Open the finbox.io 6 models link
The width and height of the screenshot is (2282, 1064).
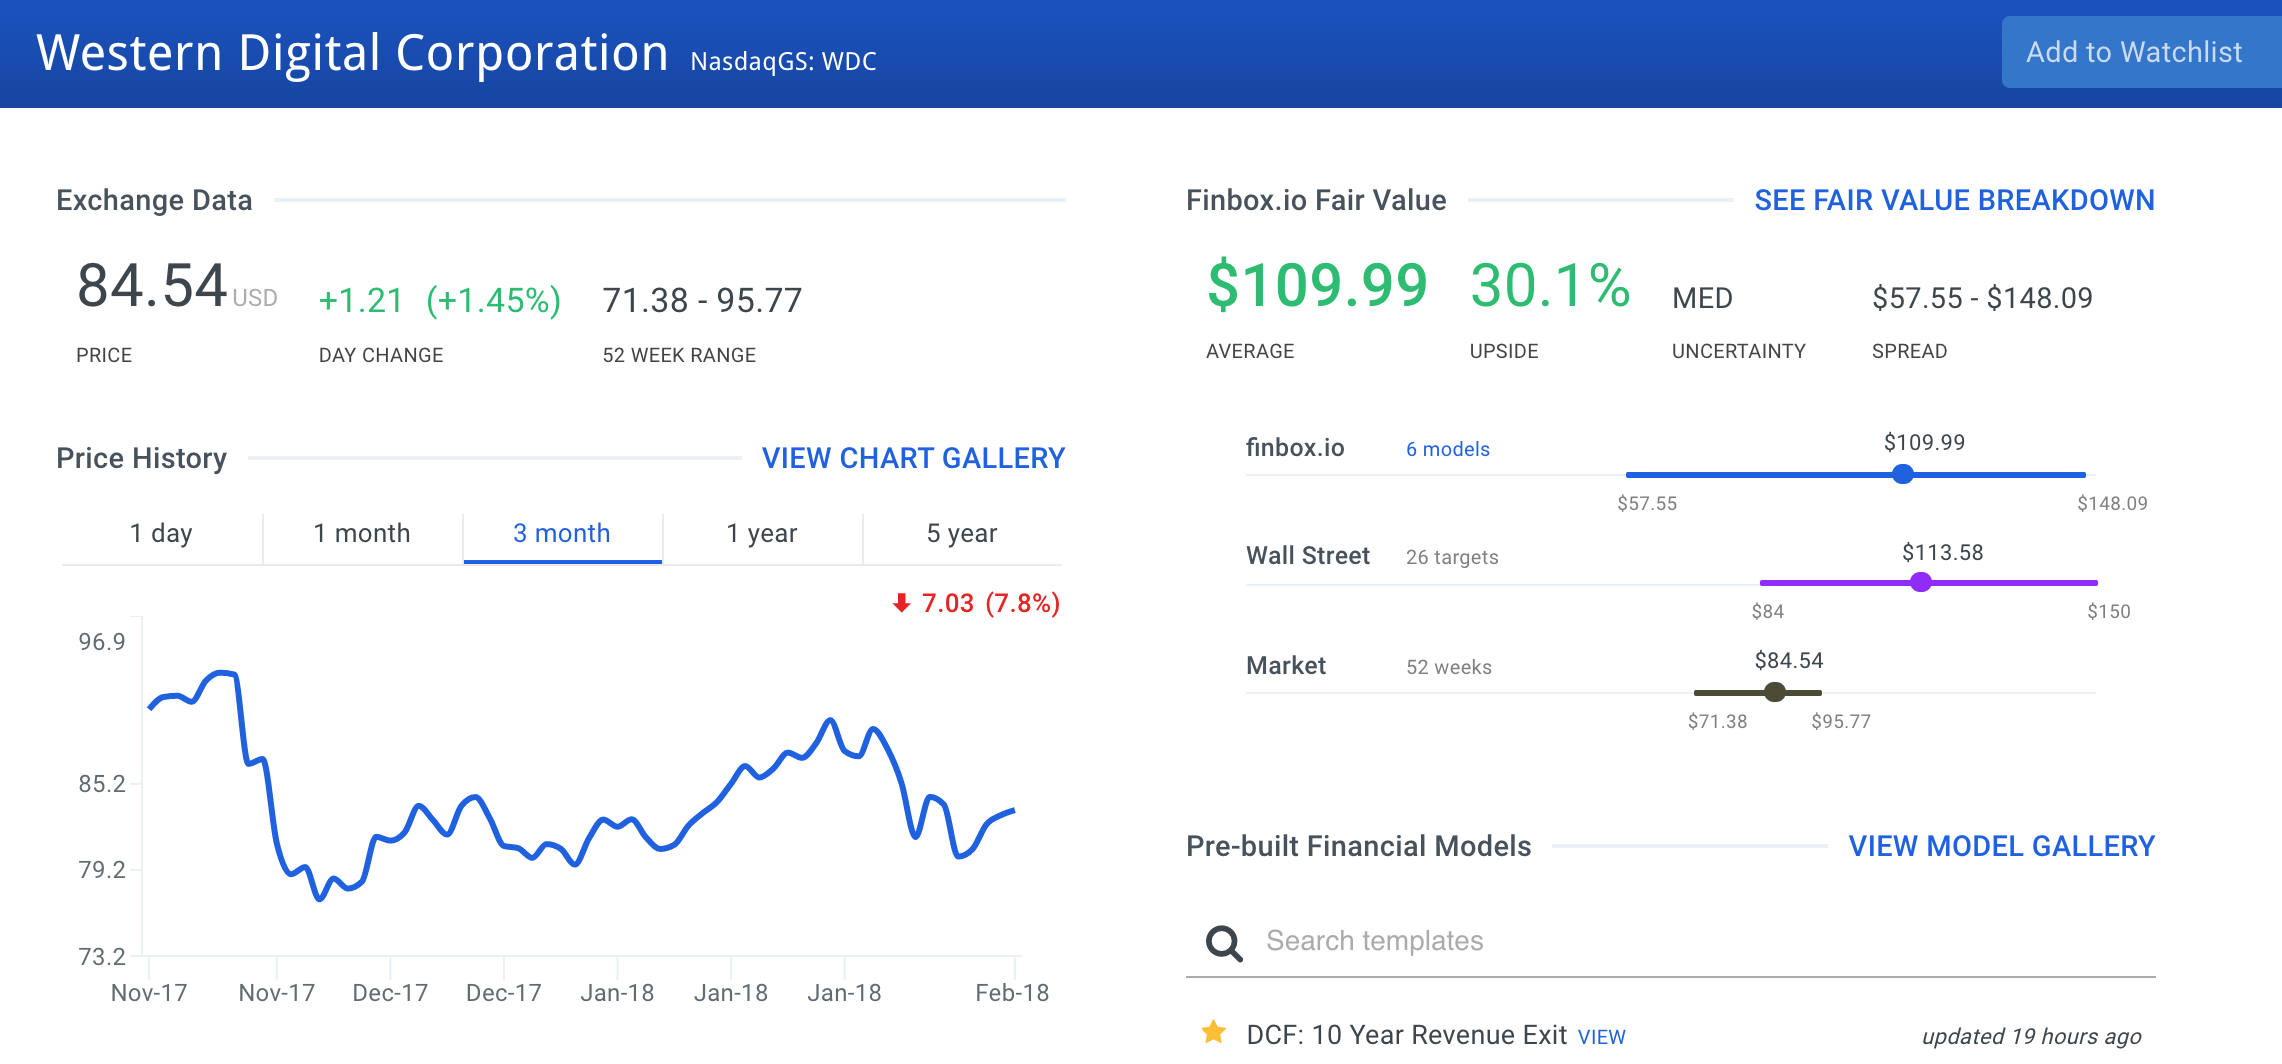(1447, 449)
